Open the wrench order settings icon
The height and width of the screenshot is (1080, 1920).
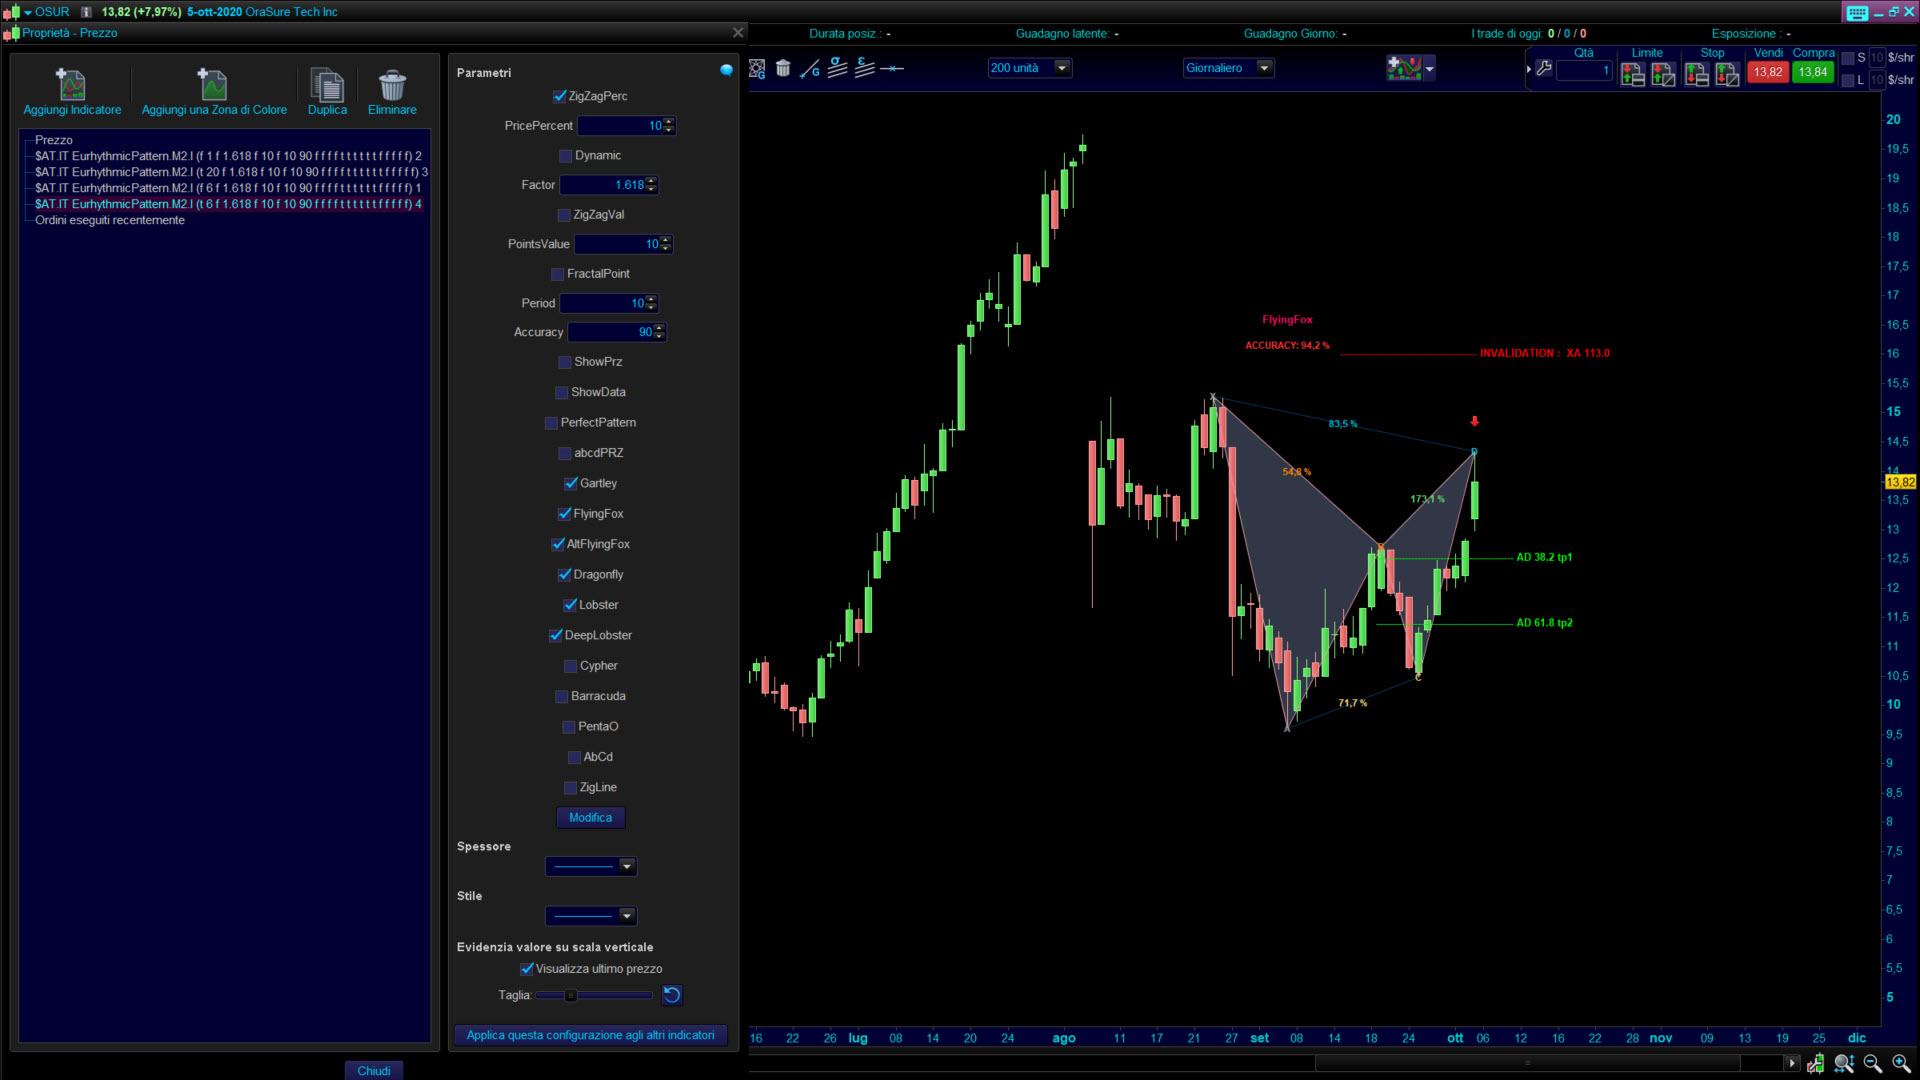[1544, 69]
